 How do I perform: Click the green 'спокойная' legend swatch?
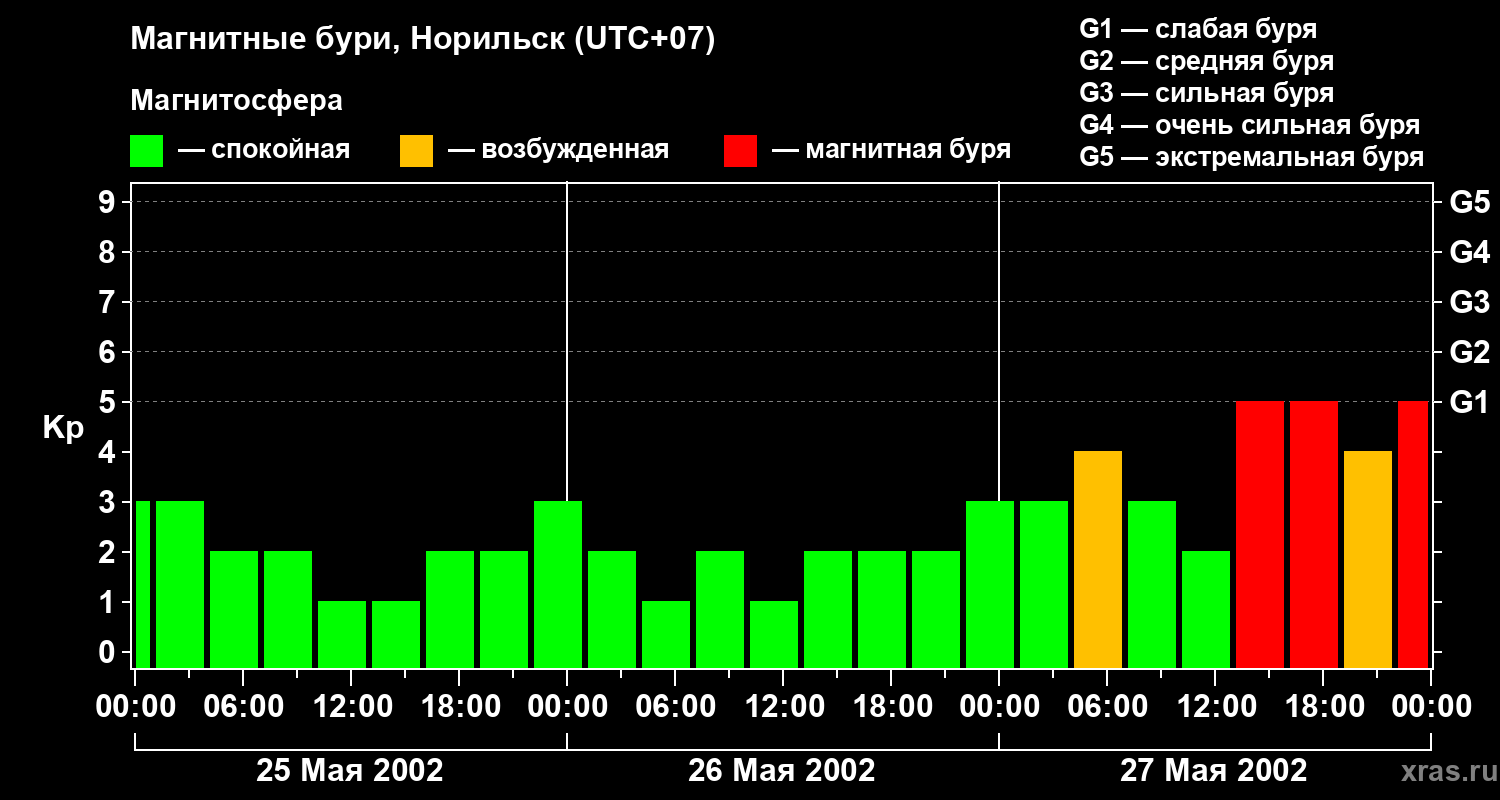[147, 151]
